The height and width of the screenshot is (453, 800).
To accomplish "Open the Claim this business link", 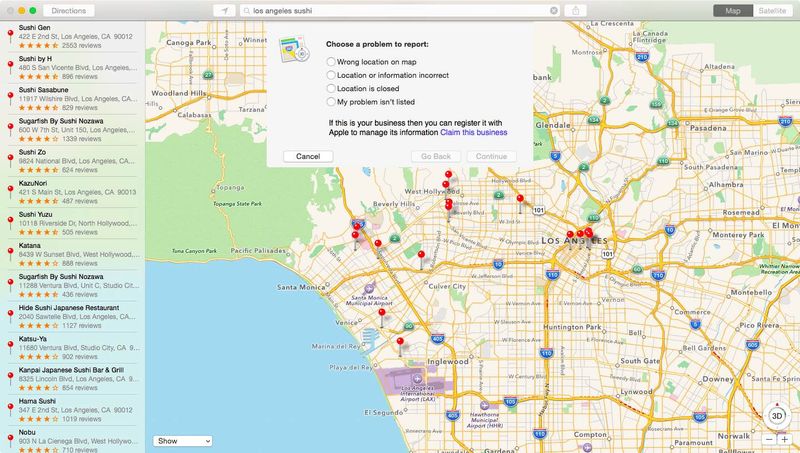I will (x=473, y=132).
